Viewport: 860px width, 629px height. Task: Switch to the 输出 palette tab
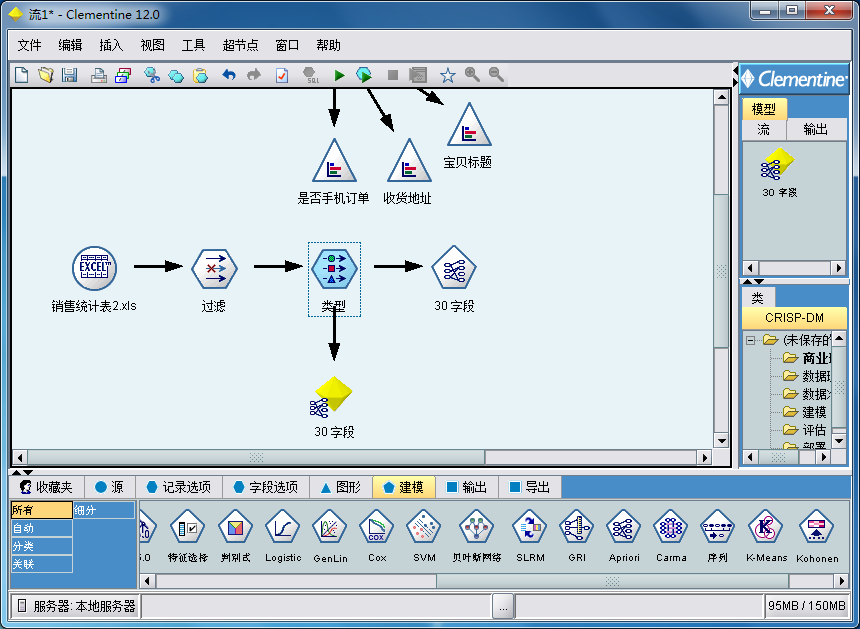pos(467,487)
